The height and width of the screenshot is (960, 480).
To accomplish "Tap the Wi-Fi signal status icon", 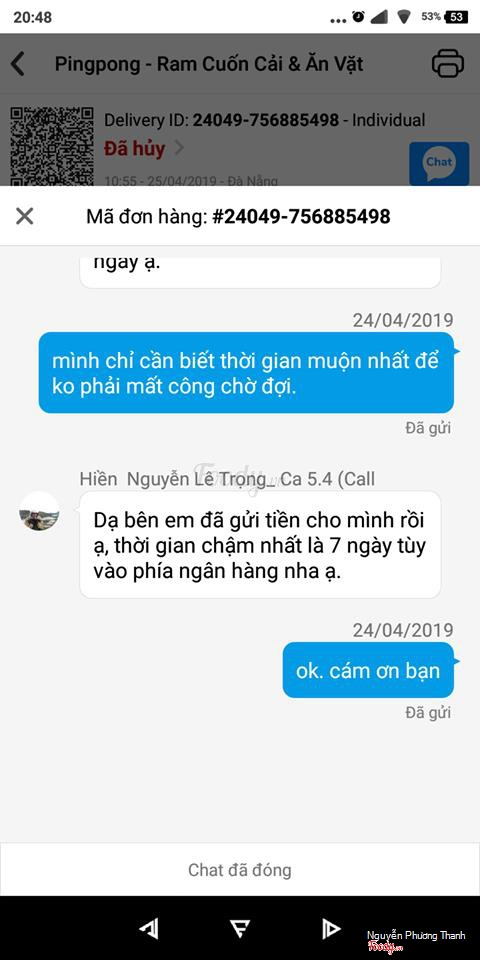I will [x=403, y=17].
